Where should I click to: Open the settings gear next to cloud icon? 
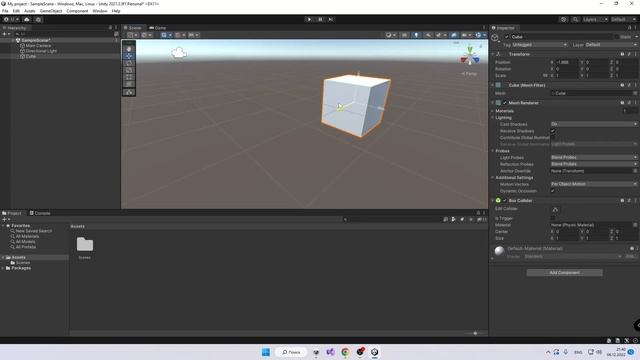pos(38,19)
